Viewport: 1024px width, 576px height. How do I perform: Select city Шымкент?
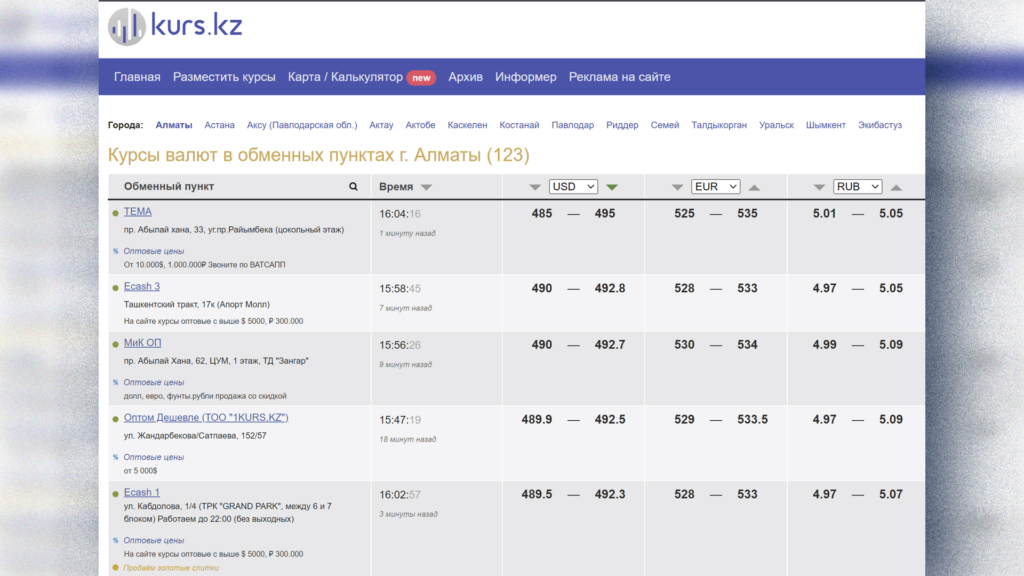[825, 125]
